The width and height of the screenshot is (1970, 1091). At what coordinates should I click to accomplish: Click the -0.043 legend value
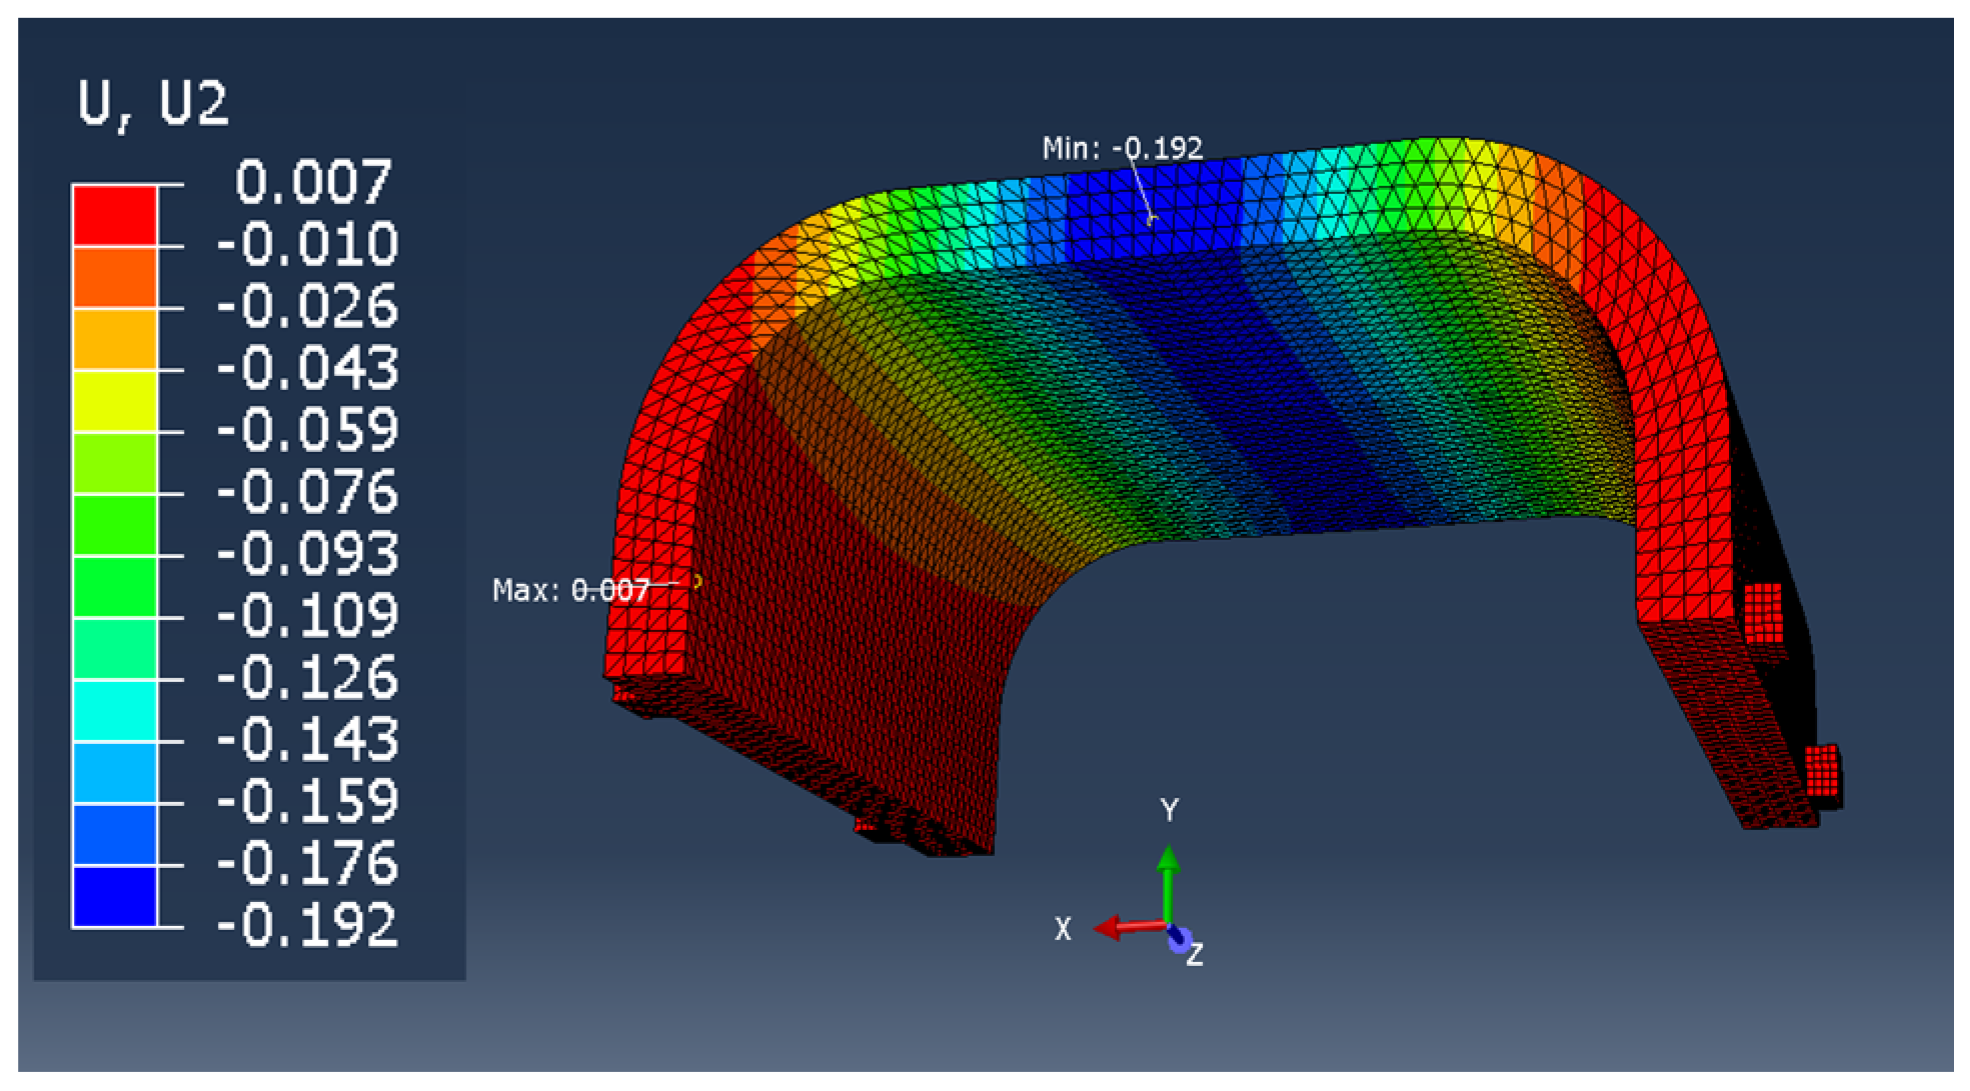coord(307,368)
